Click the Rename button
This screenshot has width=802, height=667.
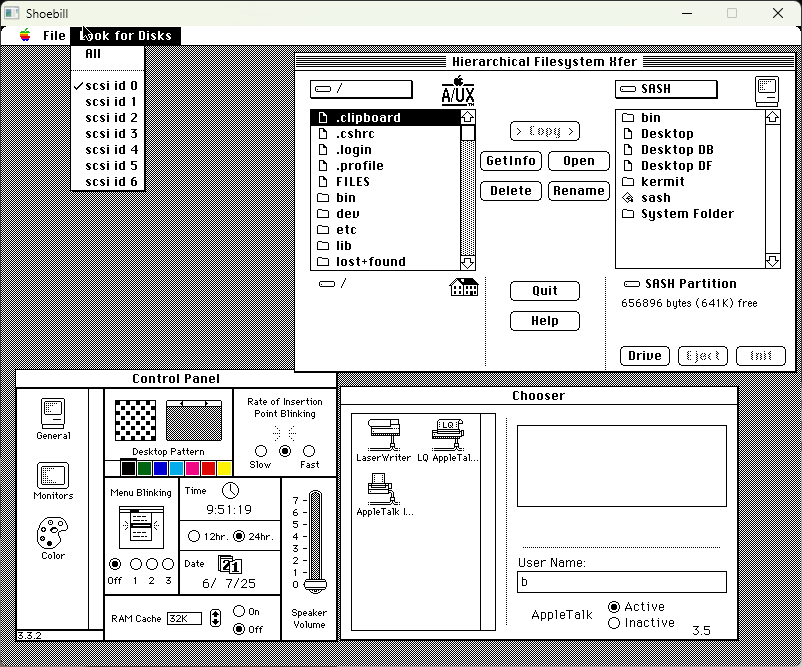pos(578,191)
